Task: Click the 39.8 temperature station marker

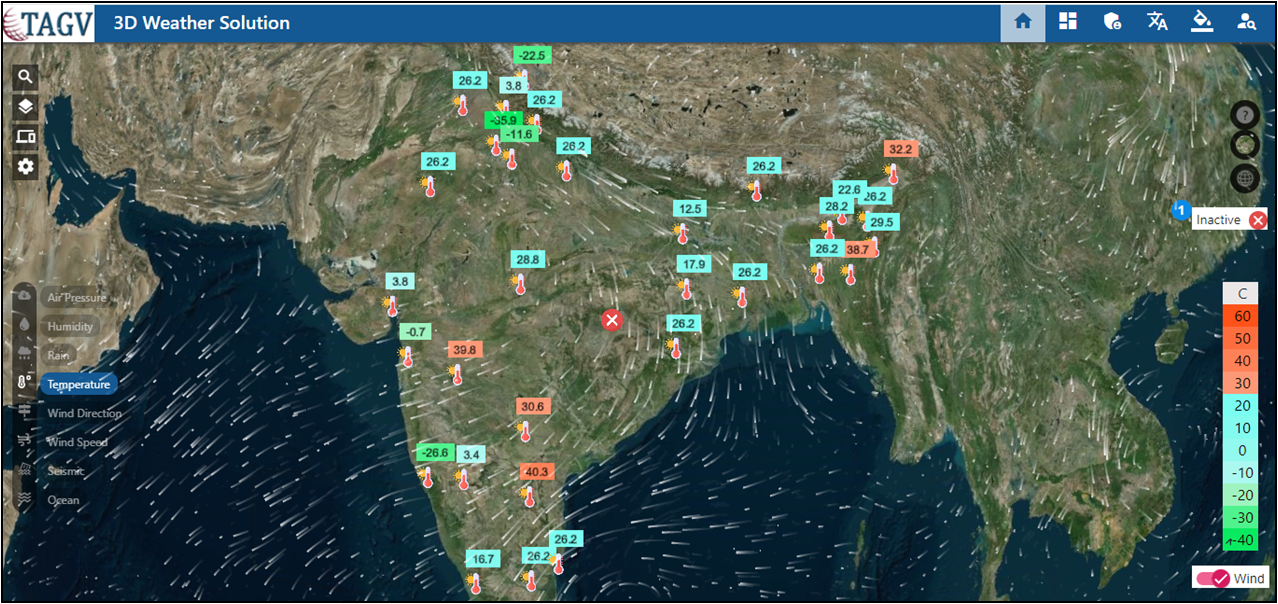Action: pos(464,350)
